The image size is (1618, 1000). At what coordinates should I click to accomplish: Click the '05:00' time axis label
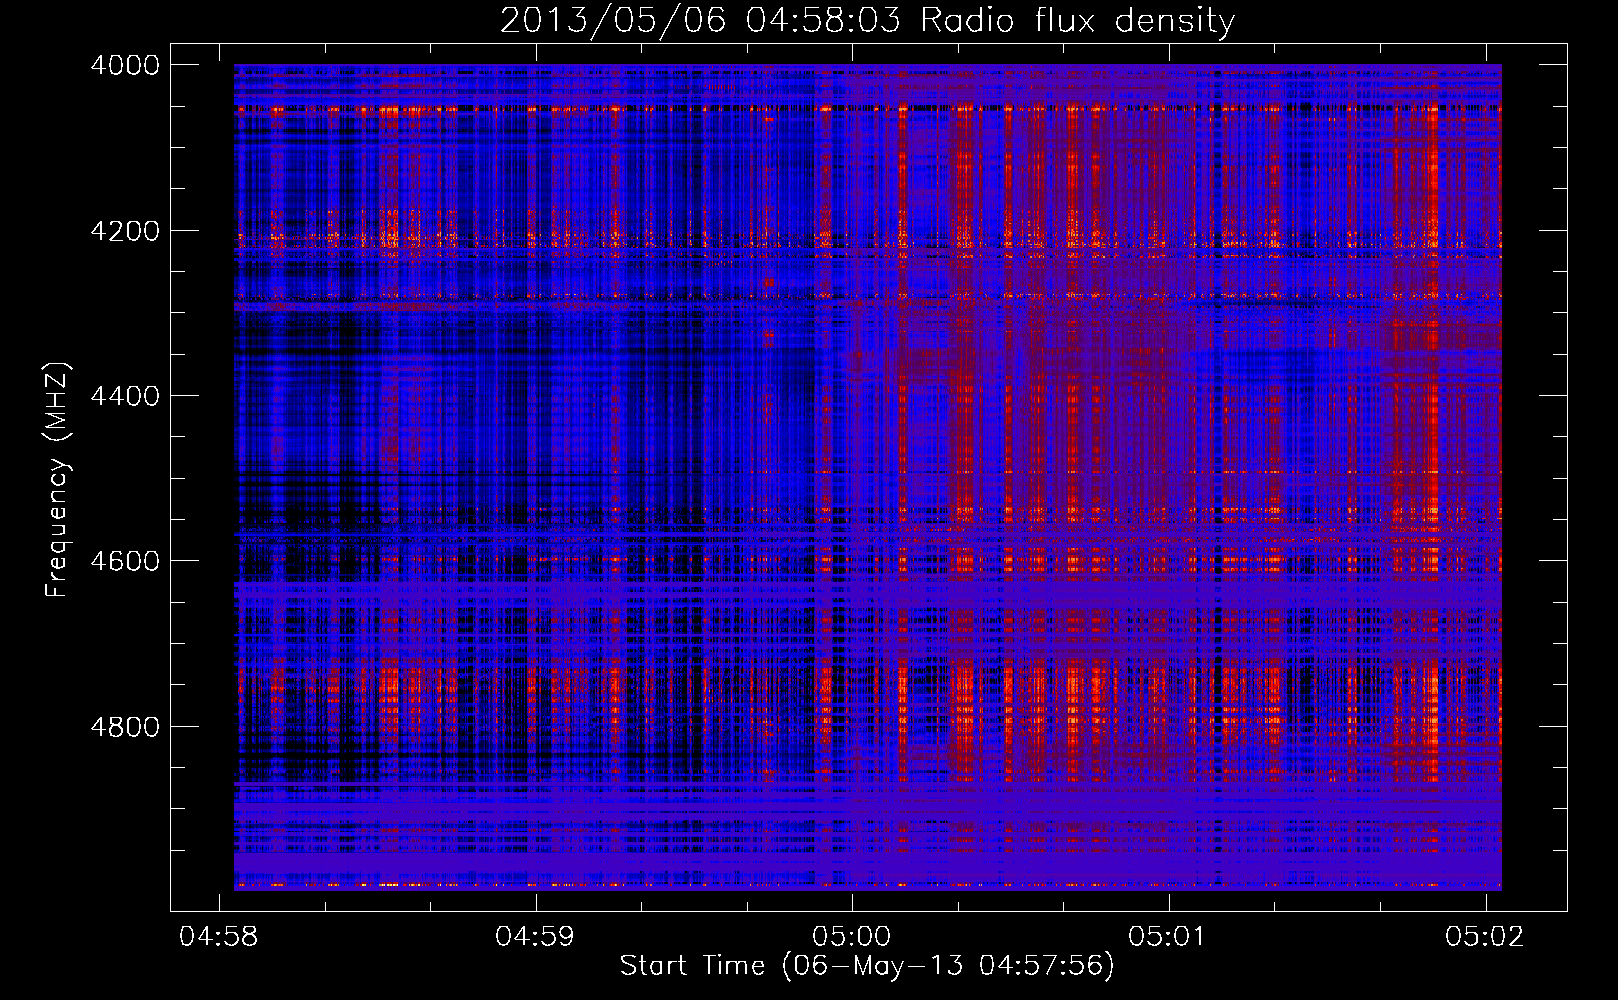point(851,936)
